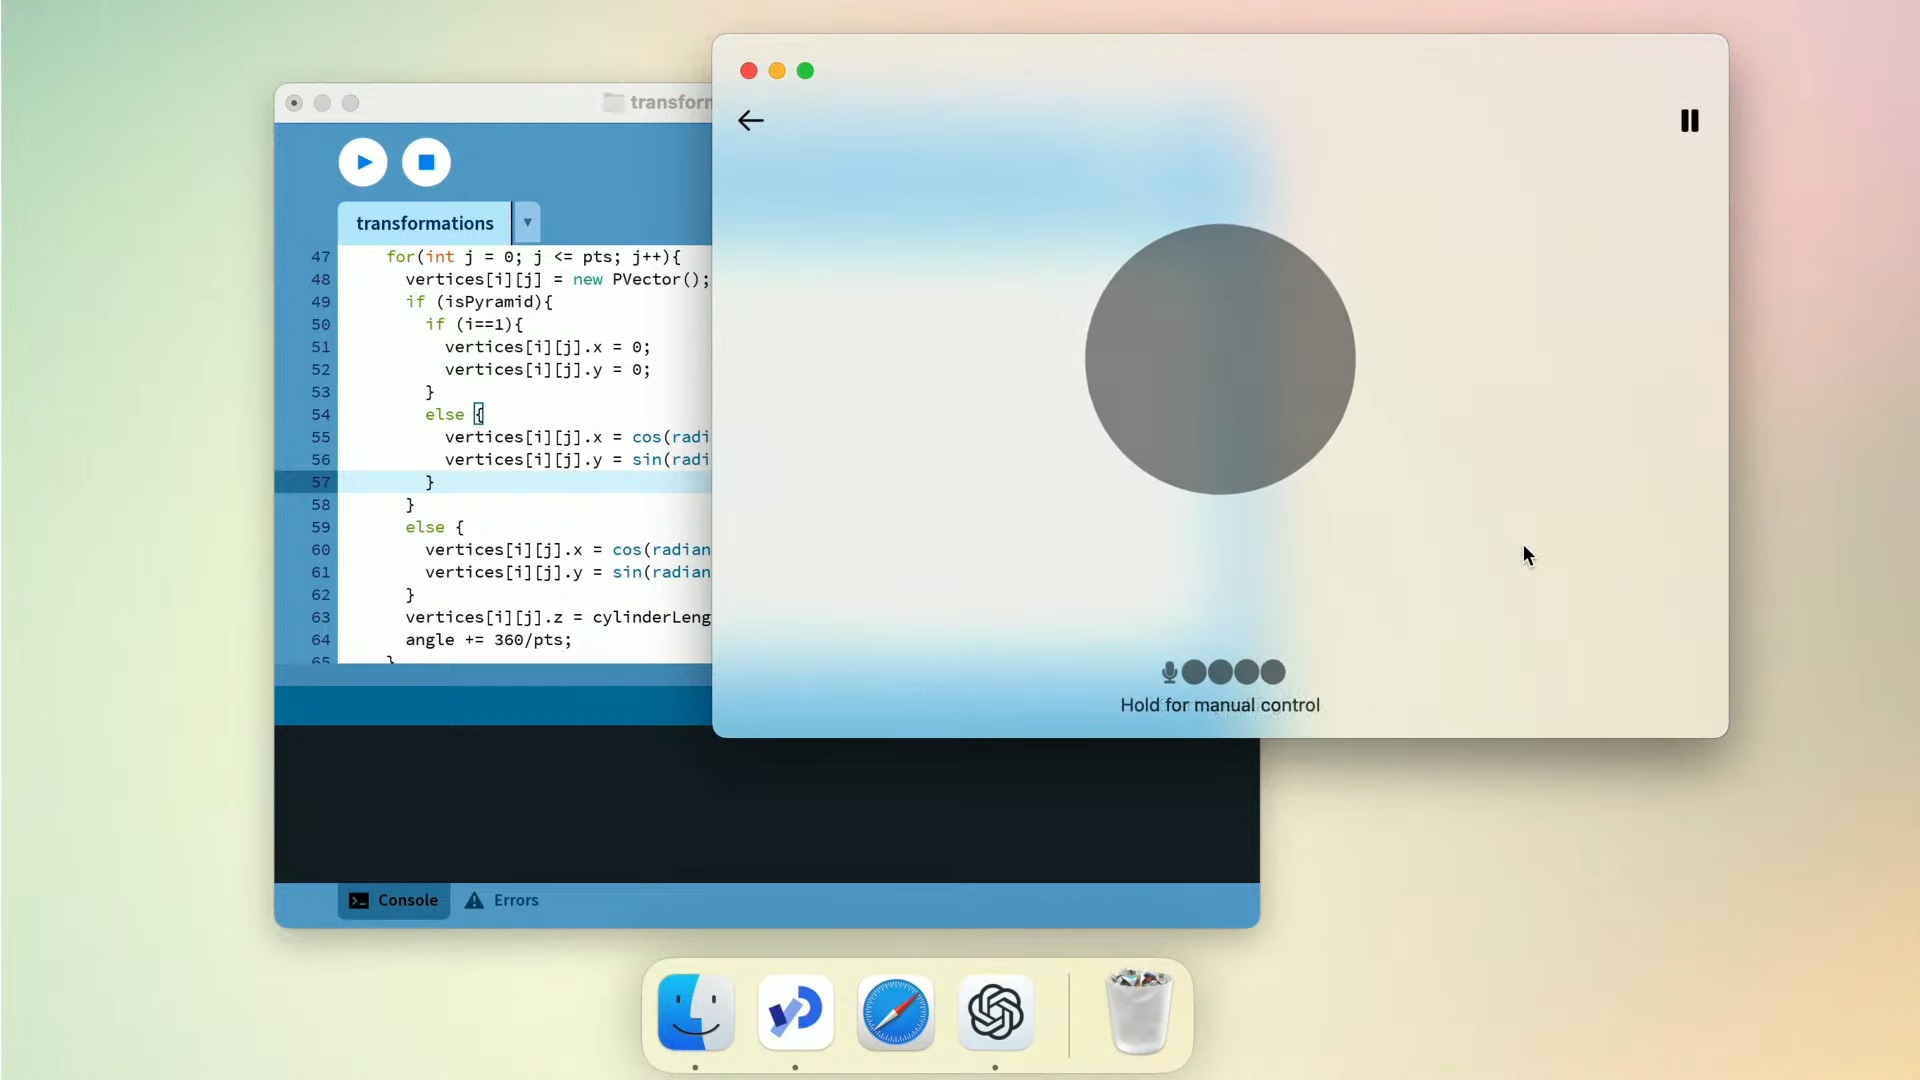Stop the running sketch
This screenshot has height=1080, width=1920.
point(426,161)
